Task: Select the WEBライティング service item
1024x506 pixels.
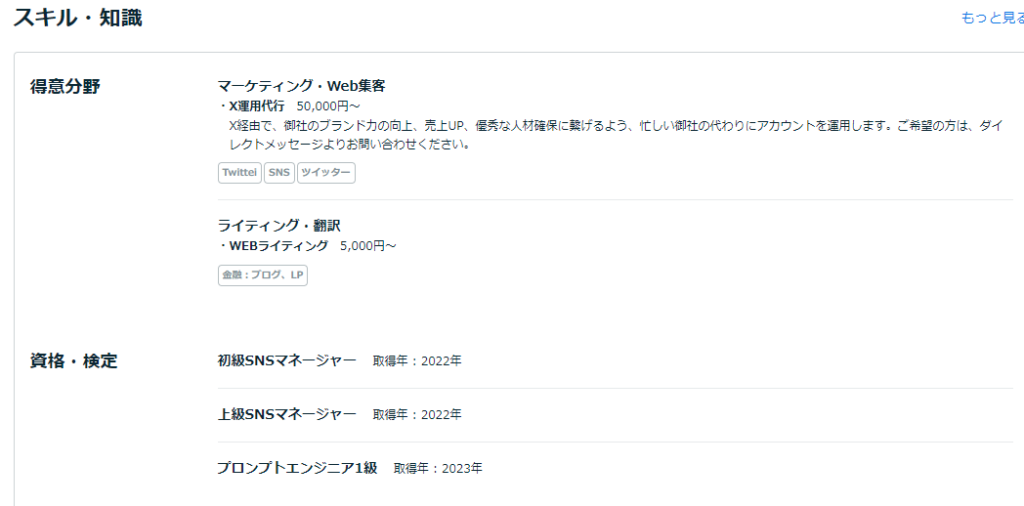Action: pos(278,245)
